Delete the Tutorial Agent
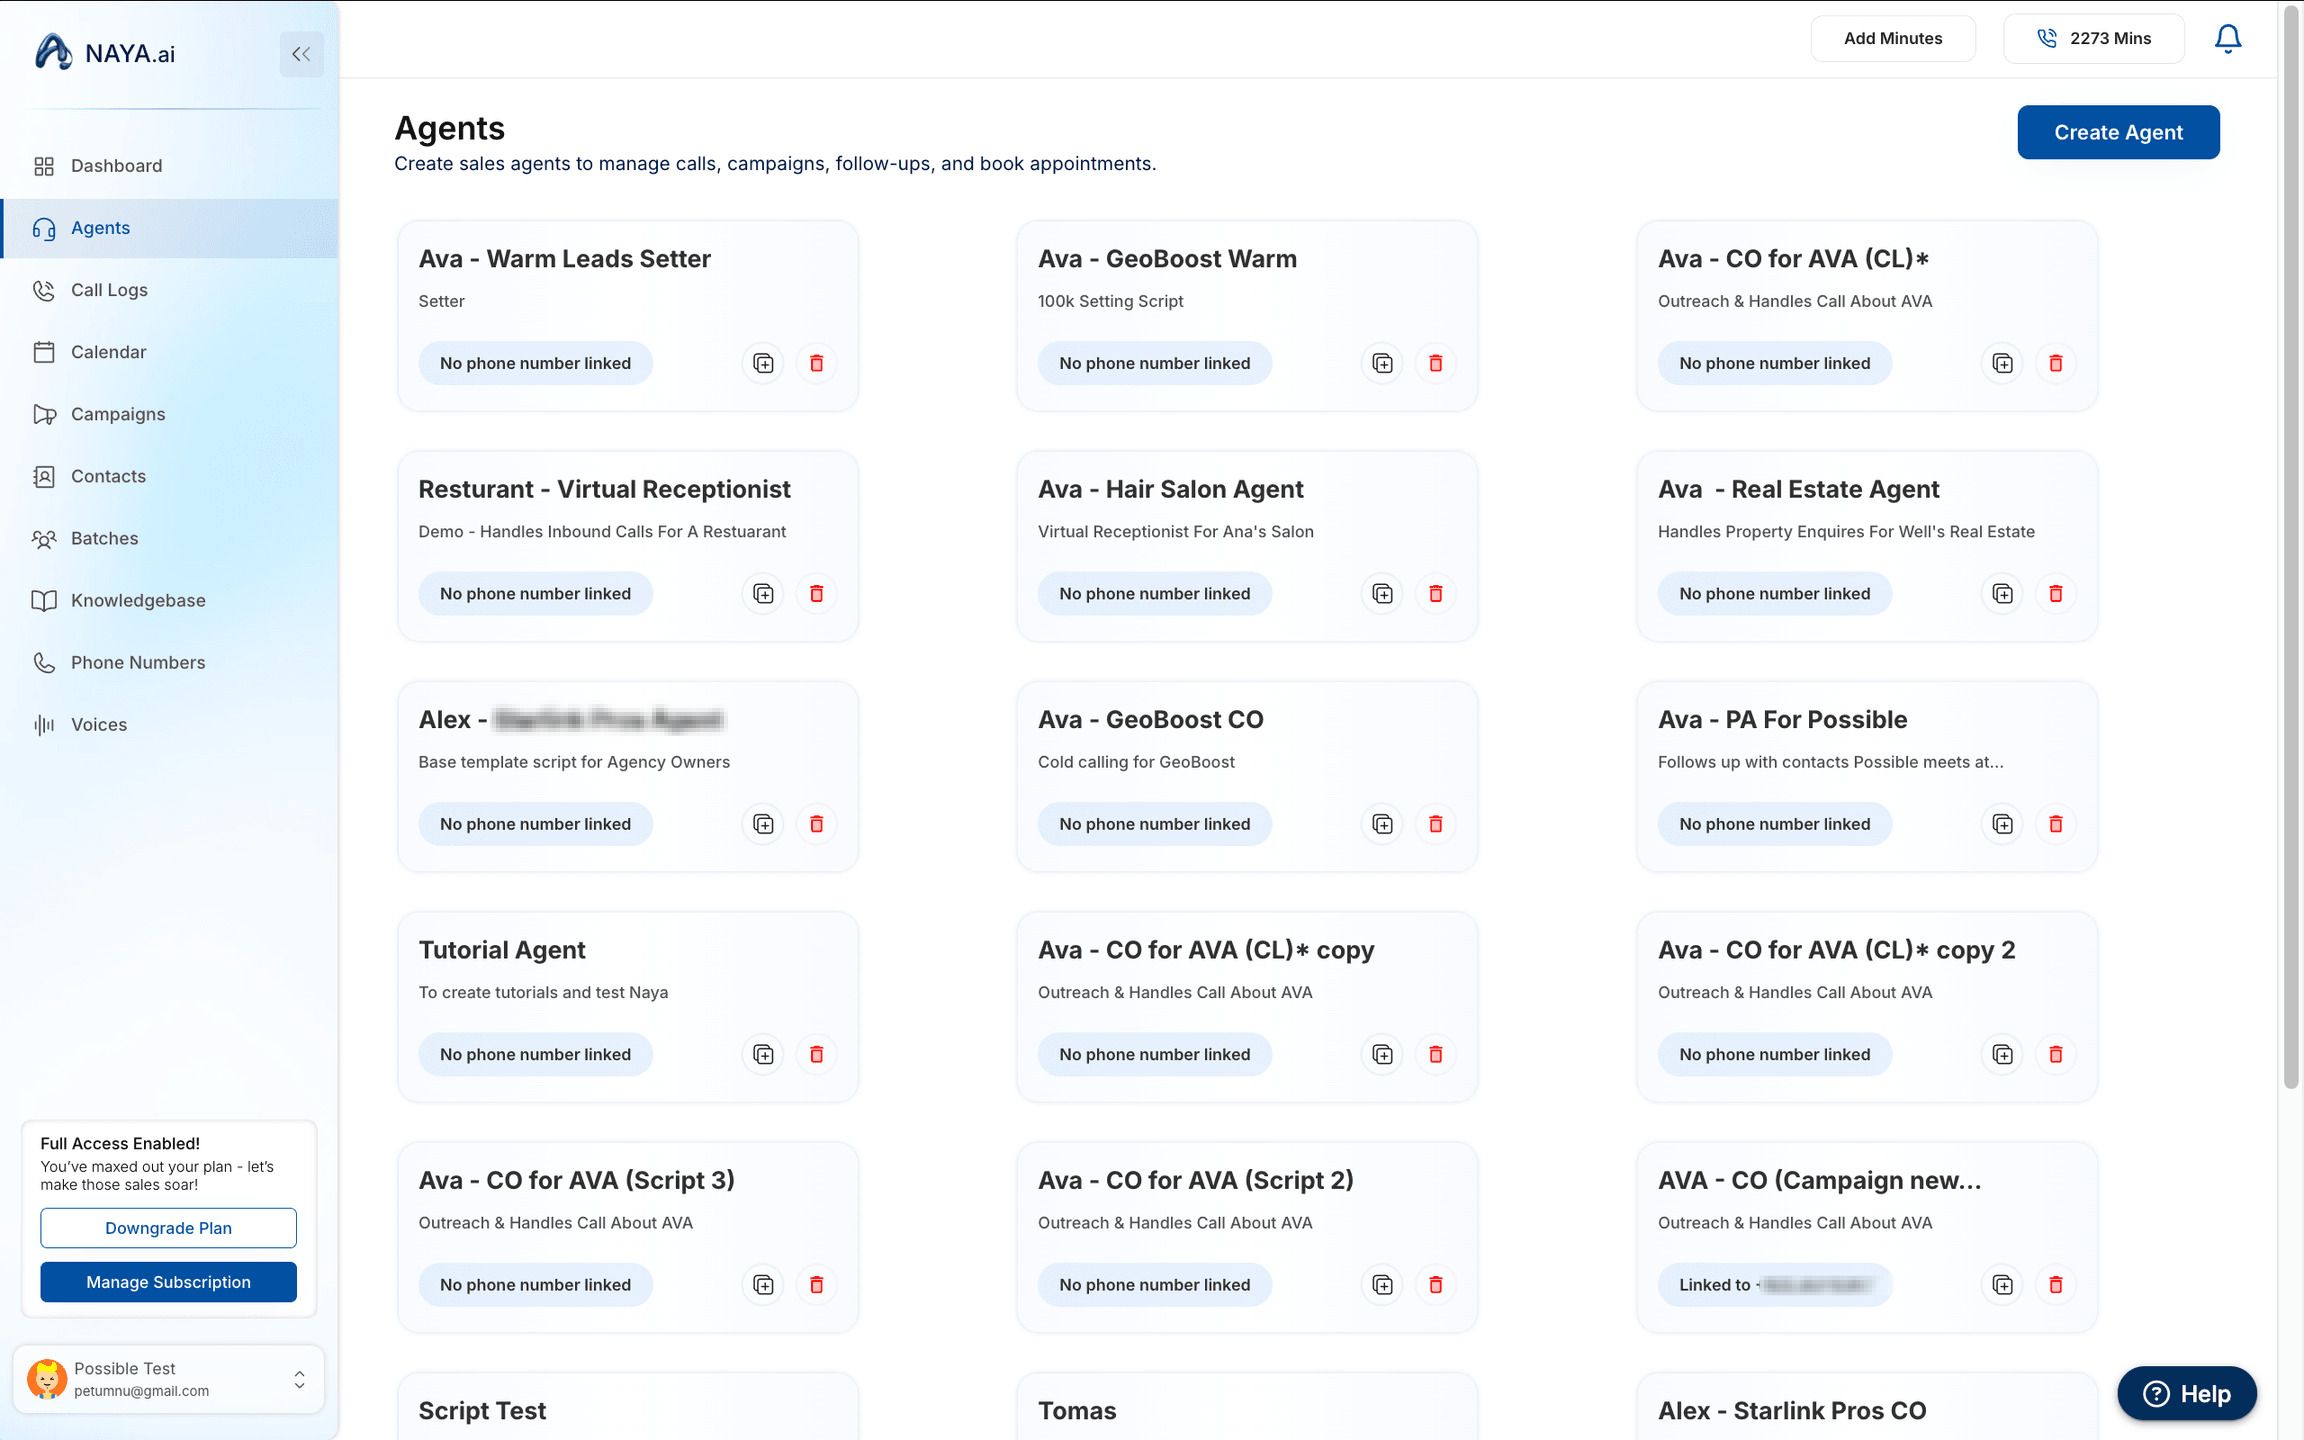 816,1054
